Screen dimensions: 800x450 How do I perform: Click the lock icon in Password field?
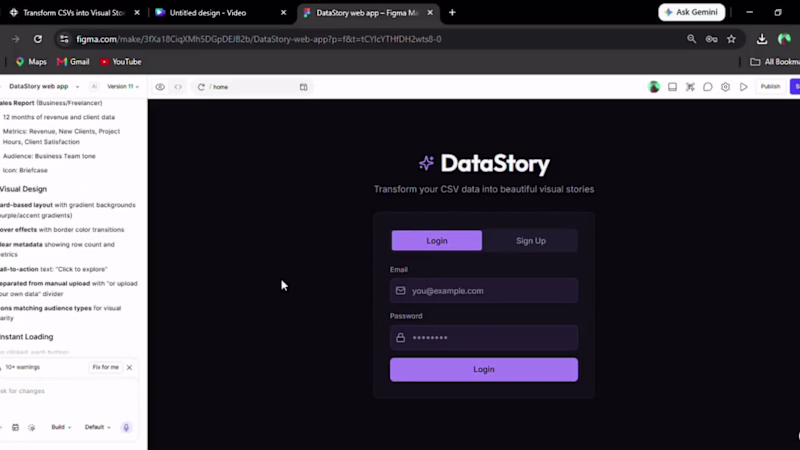pos(401,338)
